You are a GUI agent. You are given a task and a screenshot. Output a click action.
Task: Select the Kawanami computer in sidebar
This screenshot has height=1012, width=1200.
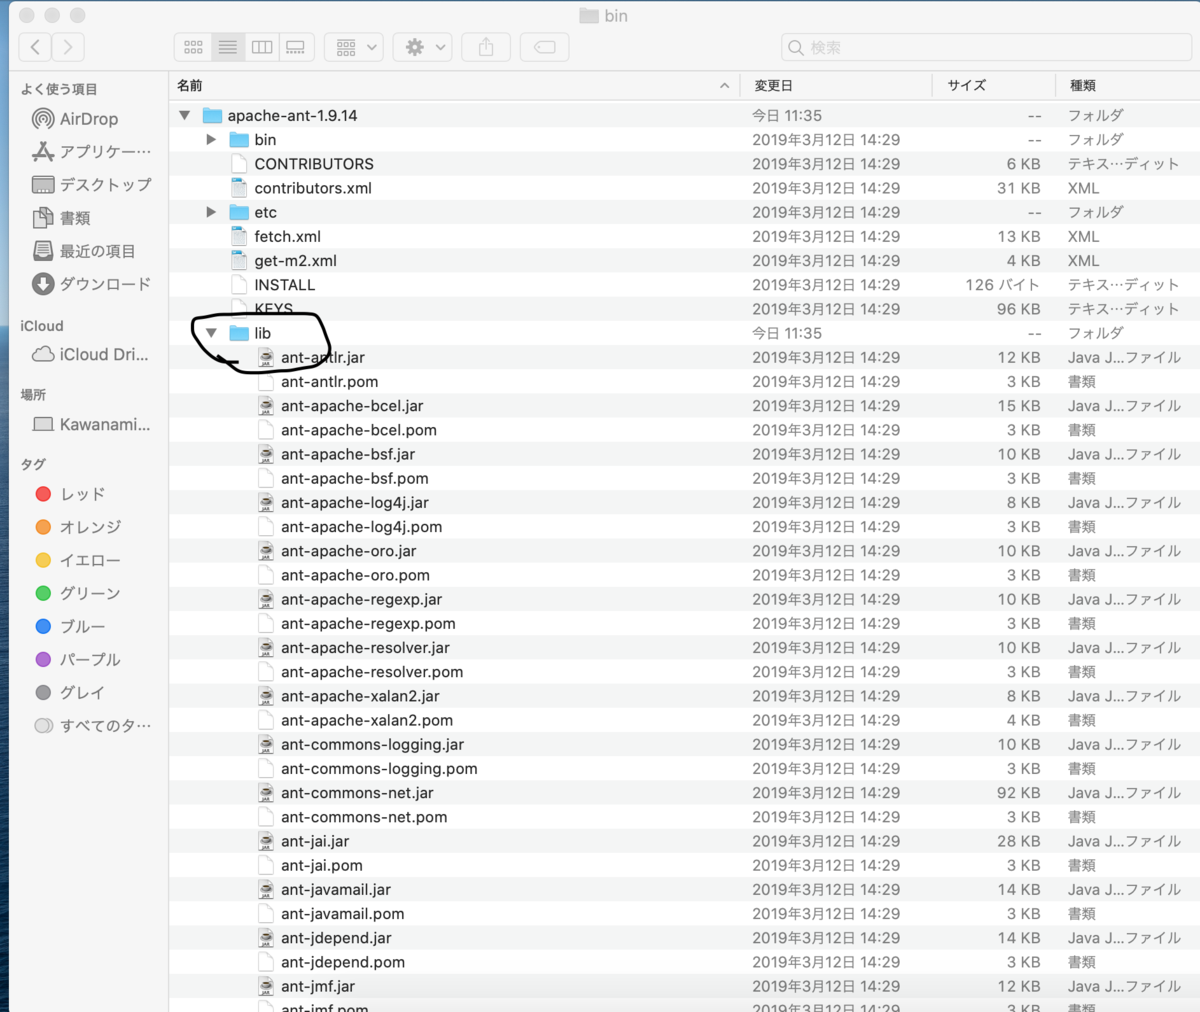coord(91,424)
